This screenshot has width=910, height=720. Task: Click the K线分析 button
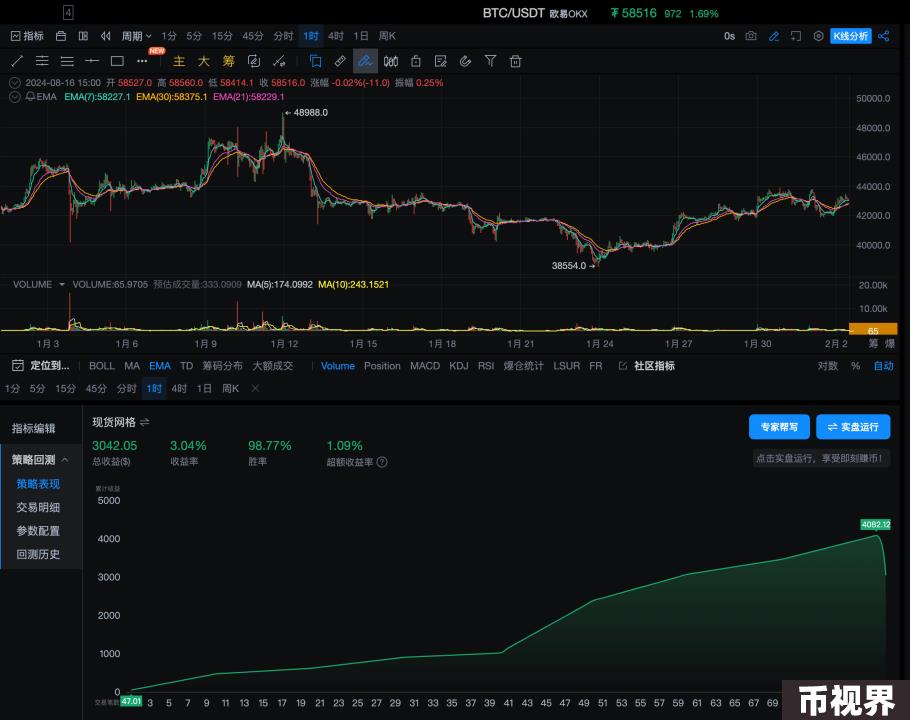click(851, 36)
